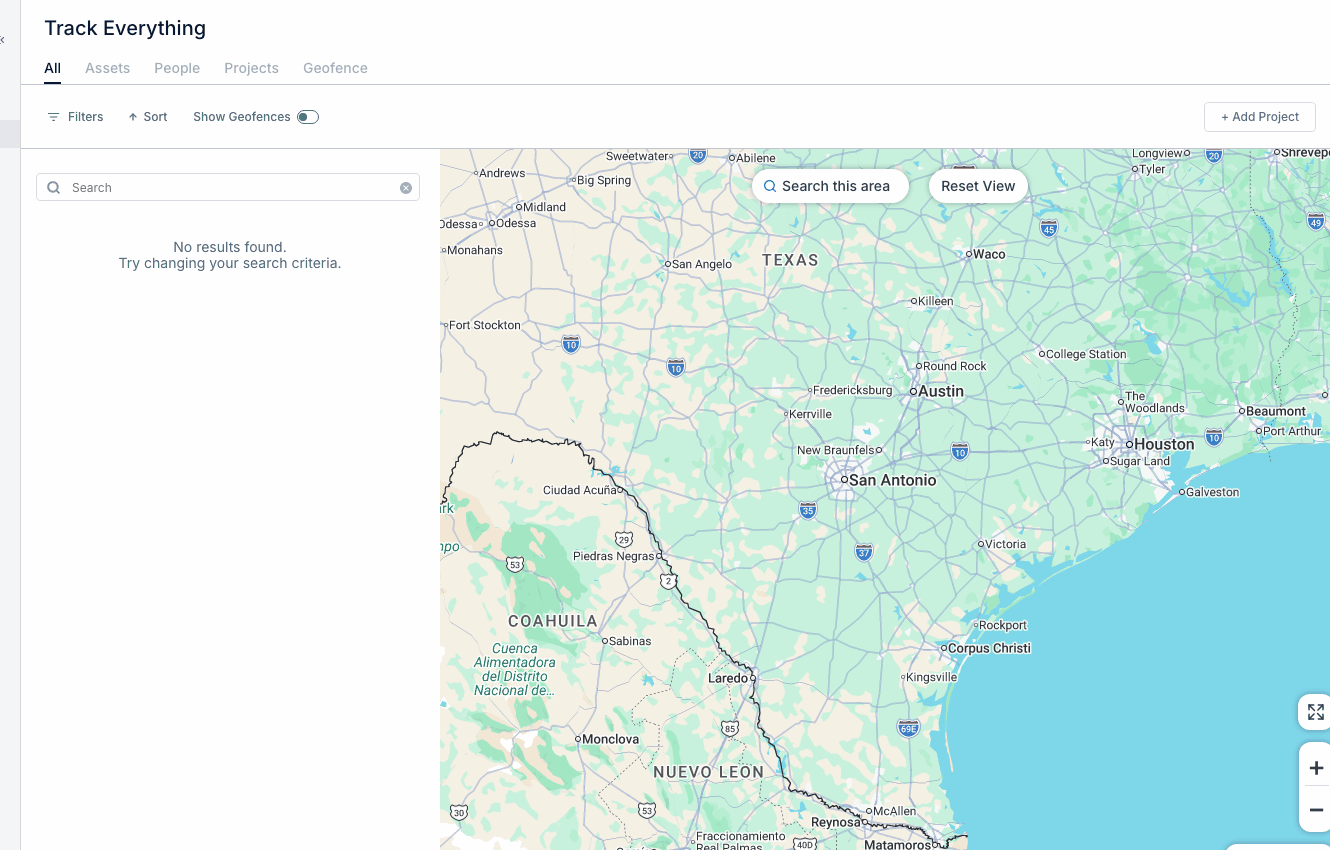This screenshot has width=1330, height=850.
Task: Collapse the left panel with the chevron
Action: 4,38
